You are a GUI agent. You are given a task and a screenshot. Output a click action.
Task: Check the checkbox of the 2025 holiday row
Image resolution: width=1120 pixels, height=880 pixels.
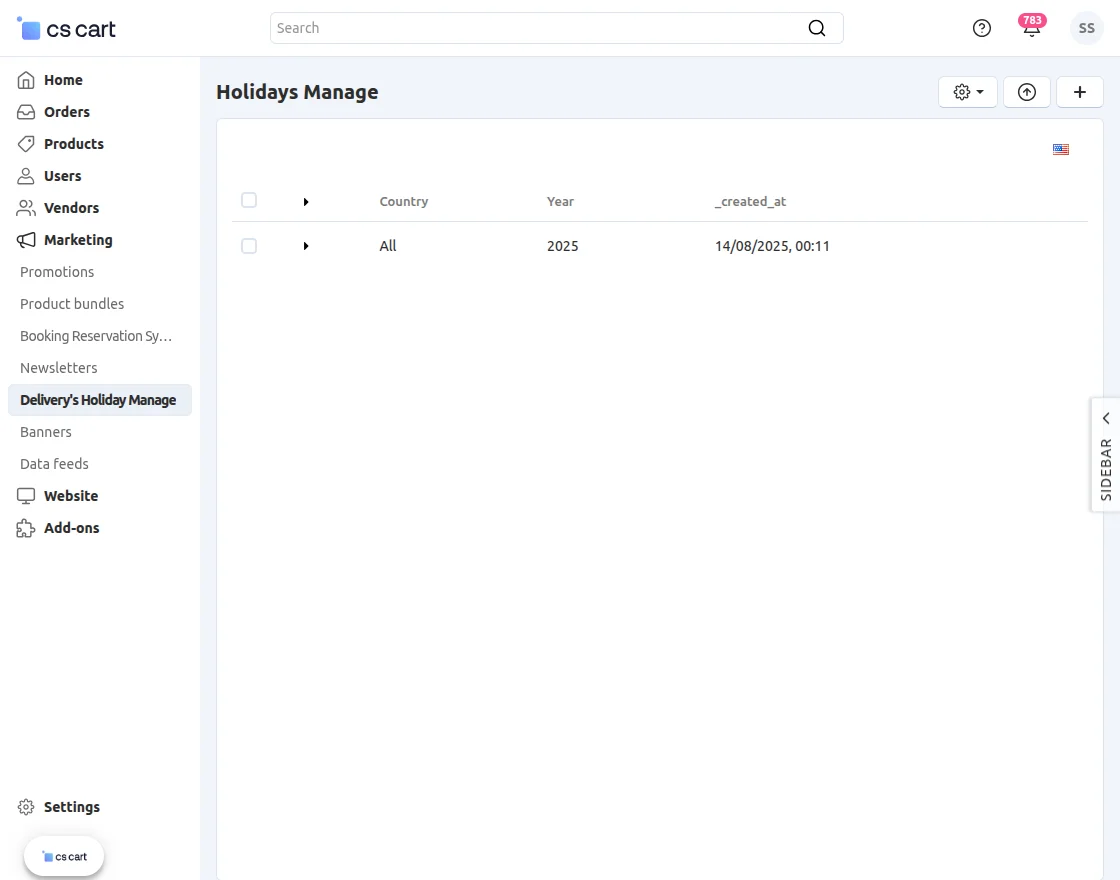point(248,246)
